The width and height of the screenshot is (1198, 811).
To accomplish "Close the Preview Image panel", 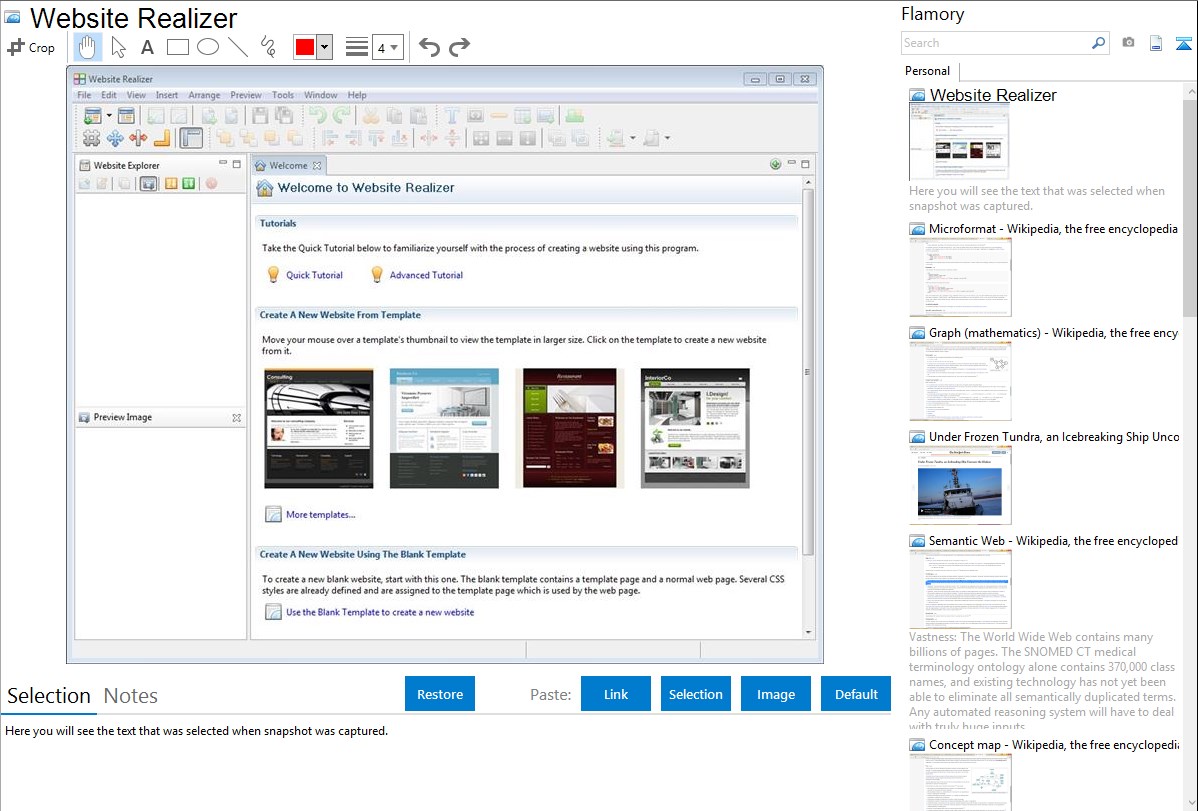I will point(237,417).
